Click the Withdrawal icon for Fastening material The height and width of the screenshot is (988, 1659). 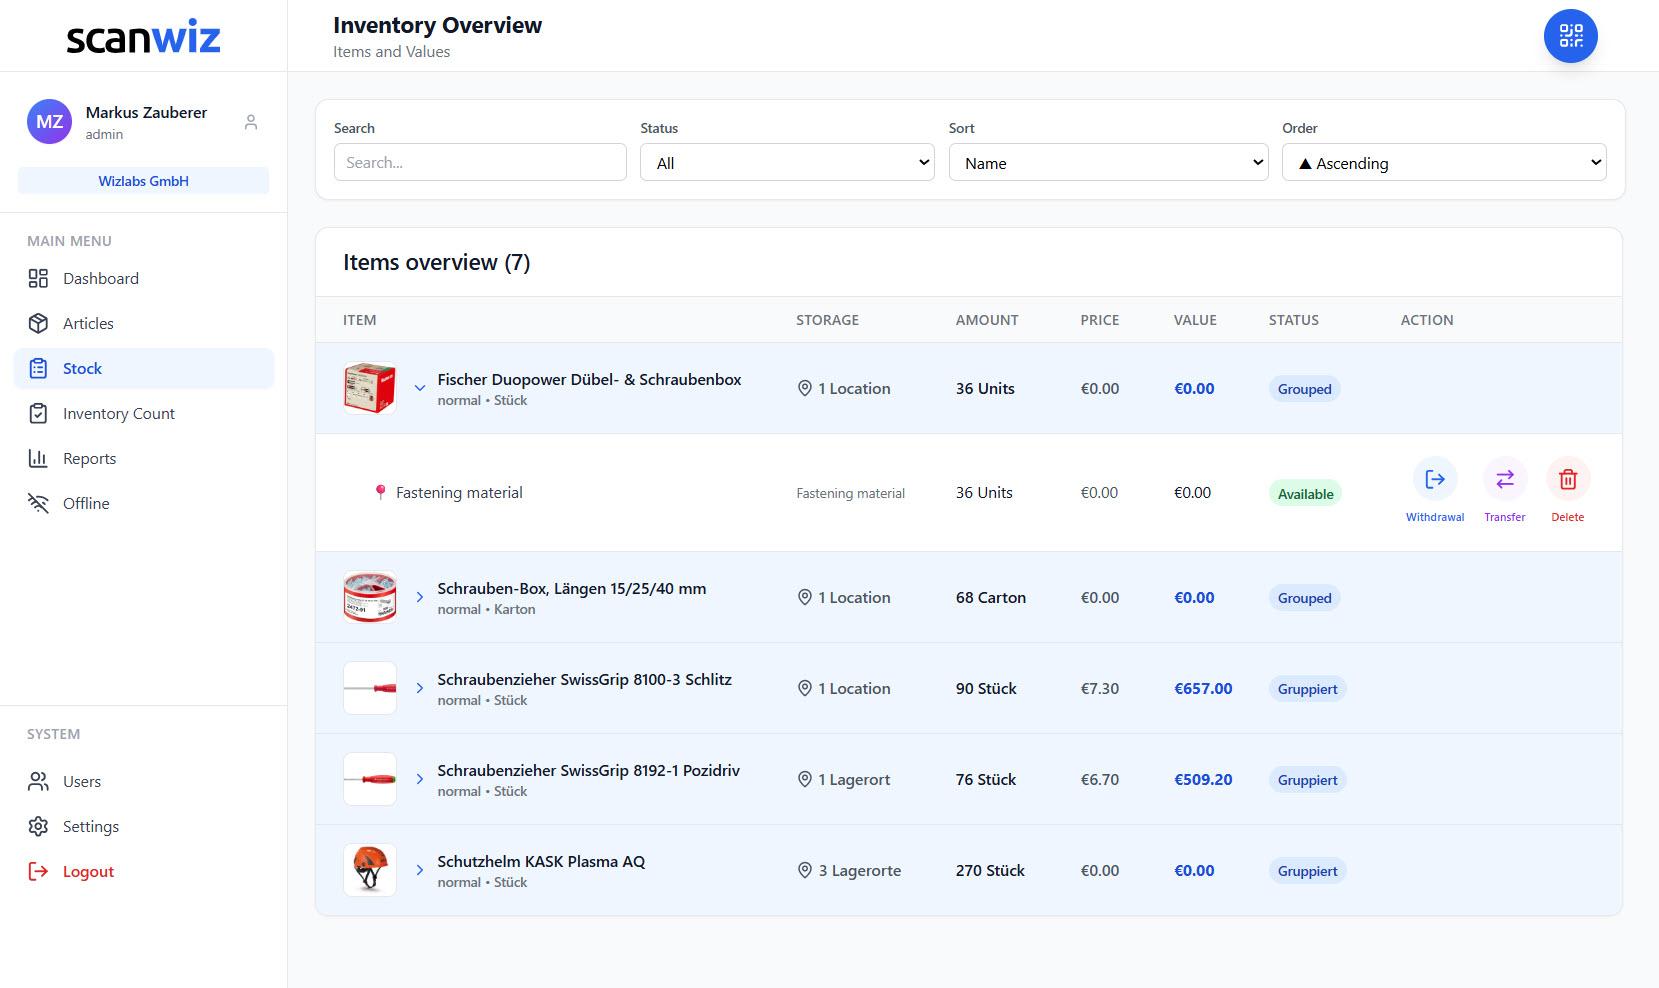coord(1434,480)
